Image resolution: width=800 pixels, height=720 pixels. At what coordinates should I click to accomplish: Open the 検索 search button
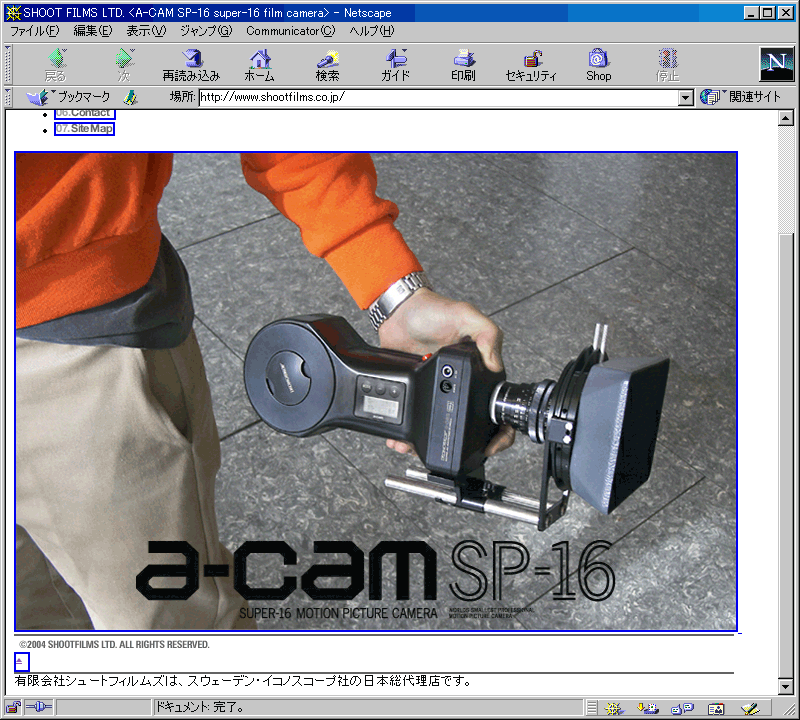click(x=327, y=65)
